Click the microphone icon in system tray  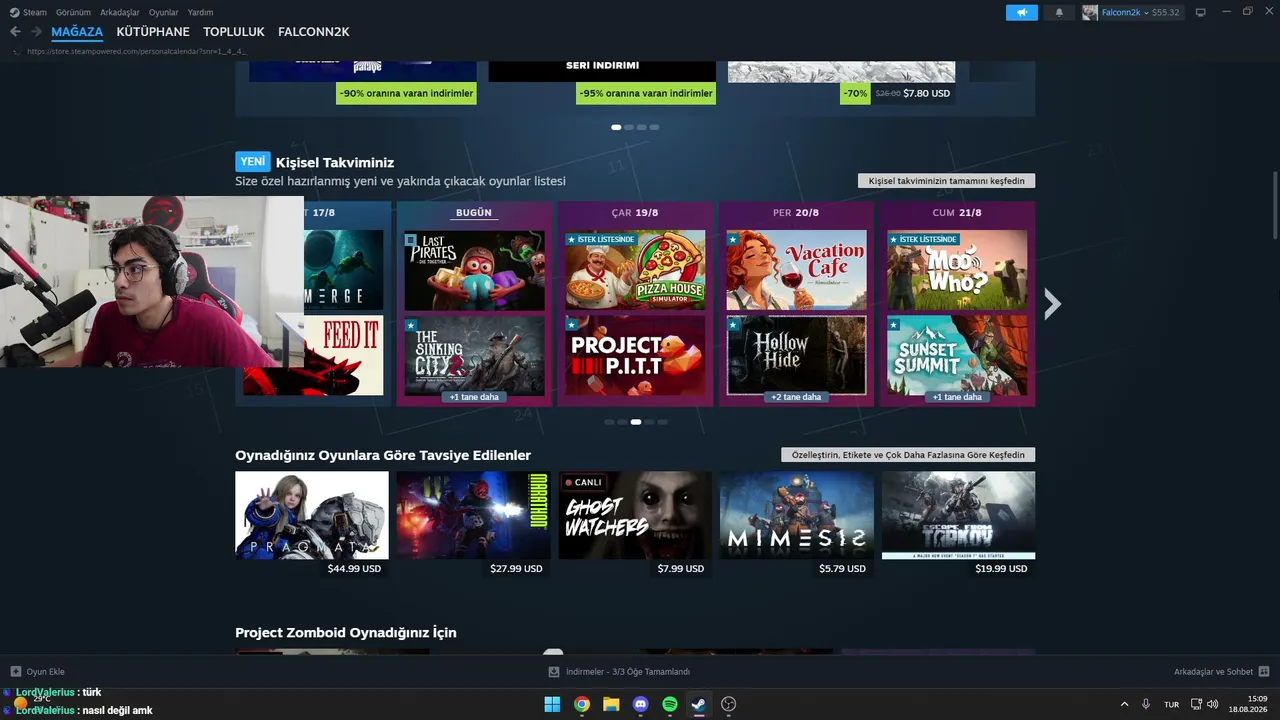[x=1146, y=704]
